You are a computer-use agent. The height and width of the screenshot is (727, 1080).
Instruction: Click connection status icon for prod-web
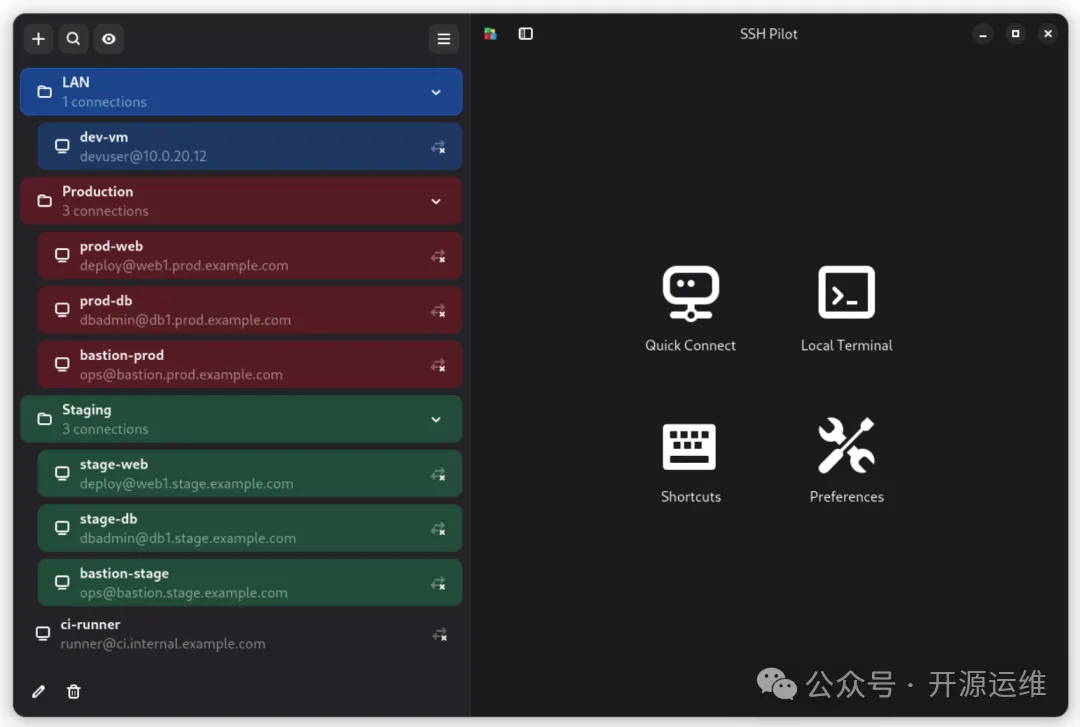[438, 256]
